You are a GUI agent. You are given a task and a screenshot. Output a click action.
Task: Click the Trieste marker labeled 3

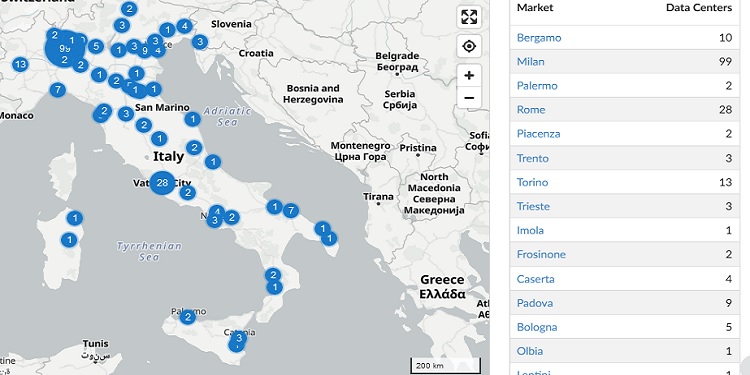(x=200, y=42)
